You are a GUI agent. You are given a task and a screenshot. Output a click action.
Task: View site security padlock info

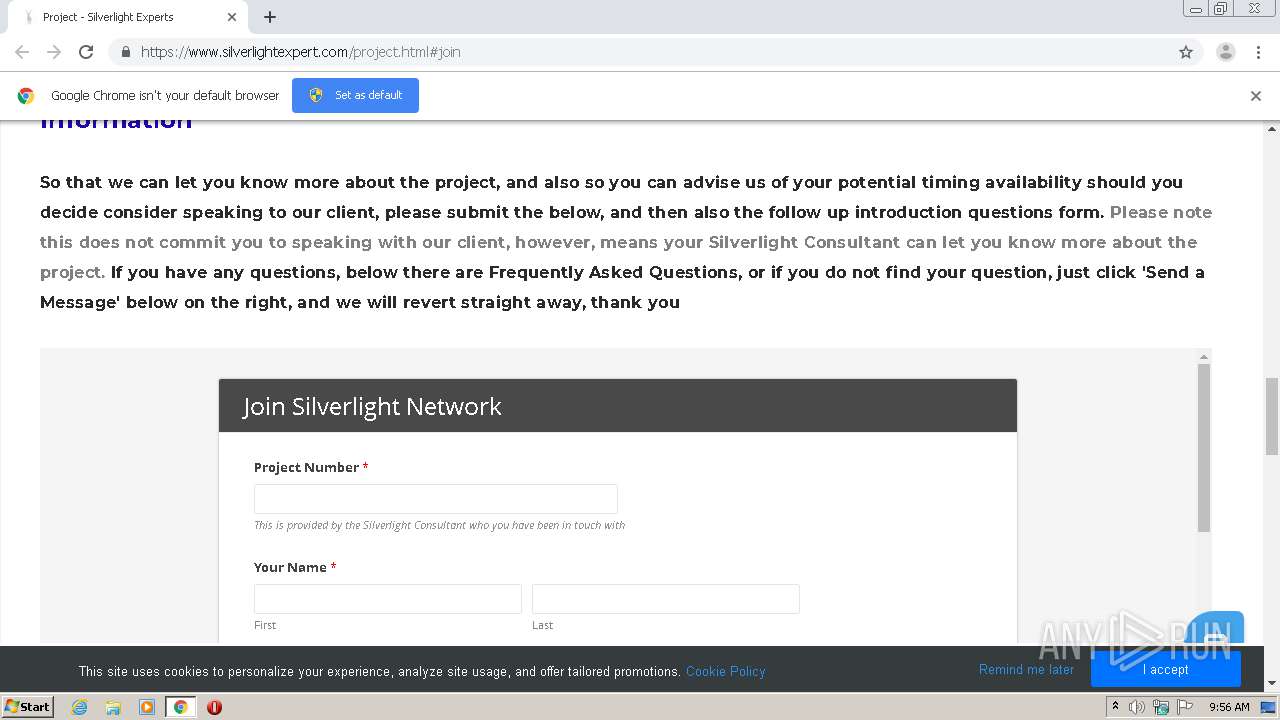(125, 52)
